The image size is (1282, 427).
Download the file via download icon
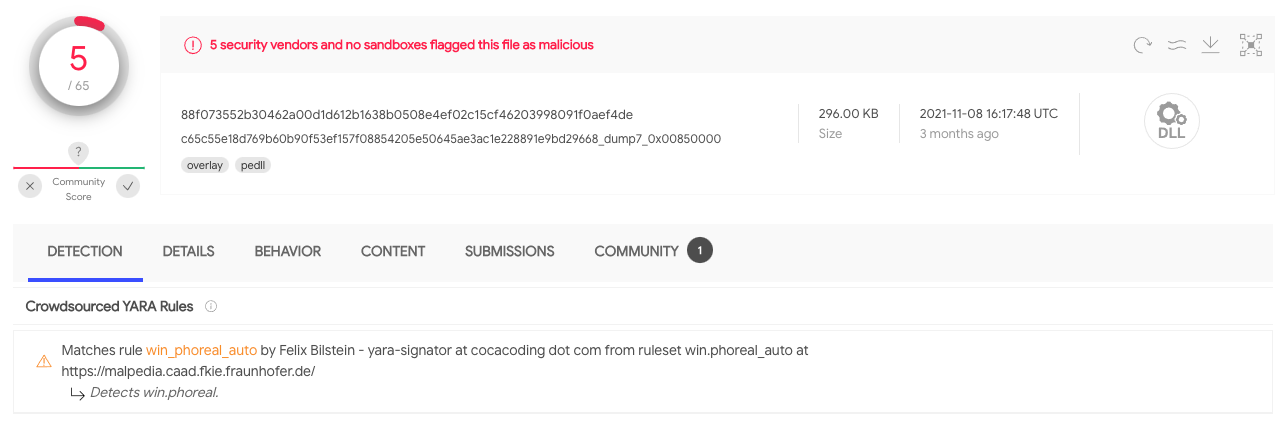pos(1211,44)
